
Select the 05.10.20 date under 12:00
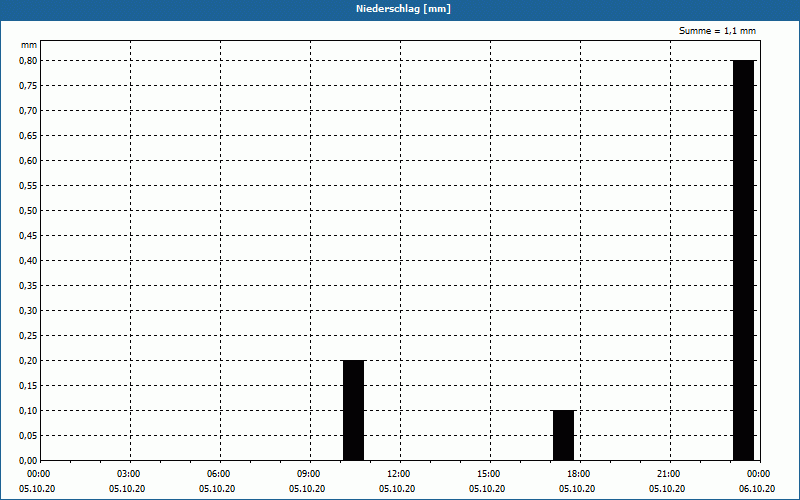(x=397, y=489)
